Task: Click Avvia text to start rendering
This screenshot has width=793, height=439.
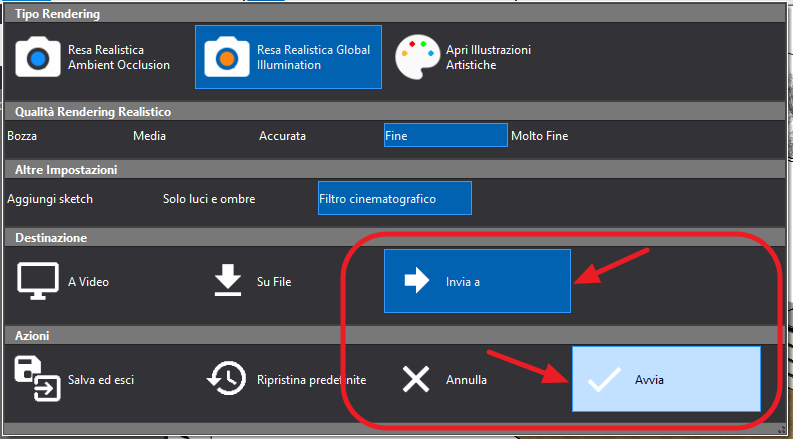Action: pyautogui.click(x=649, y=380)
